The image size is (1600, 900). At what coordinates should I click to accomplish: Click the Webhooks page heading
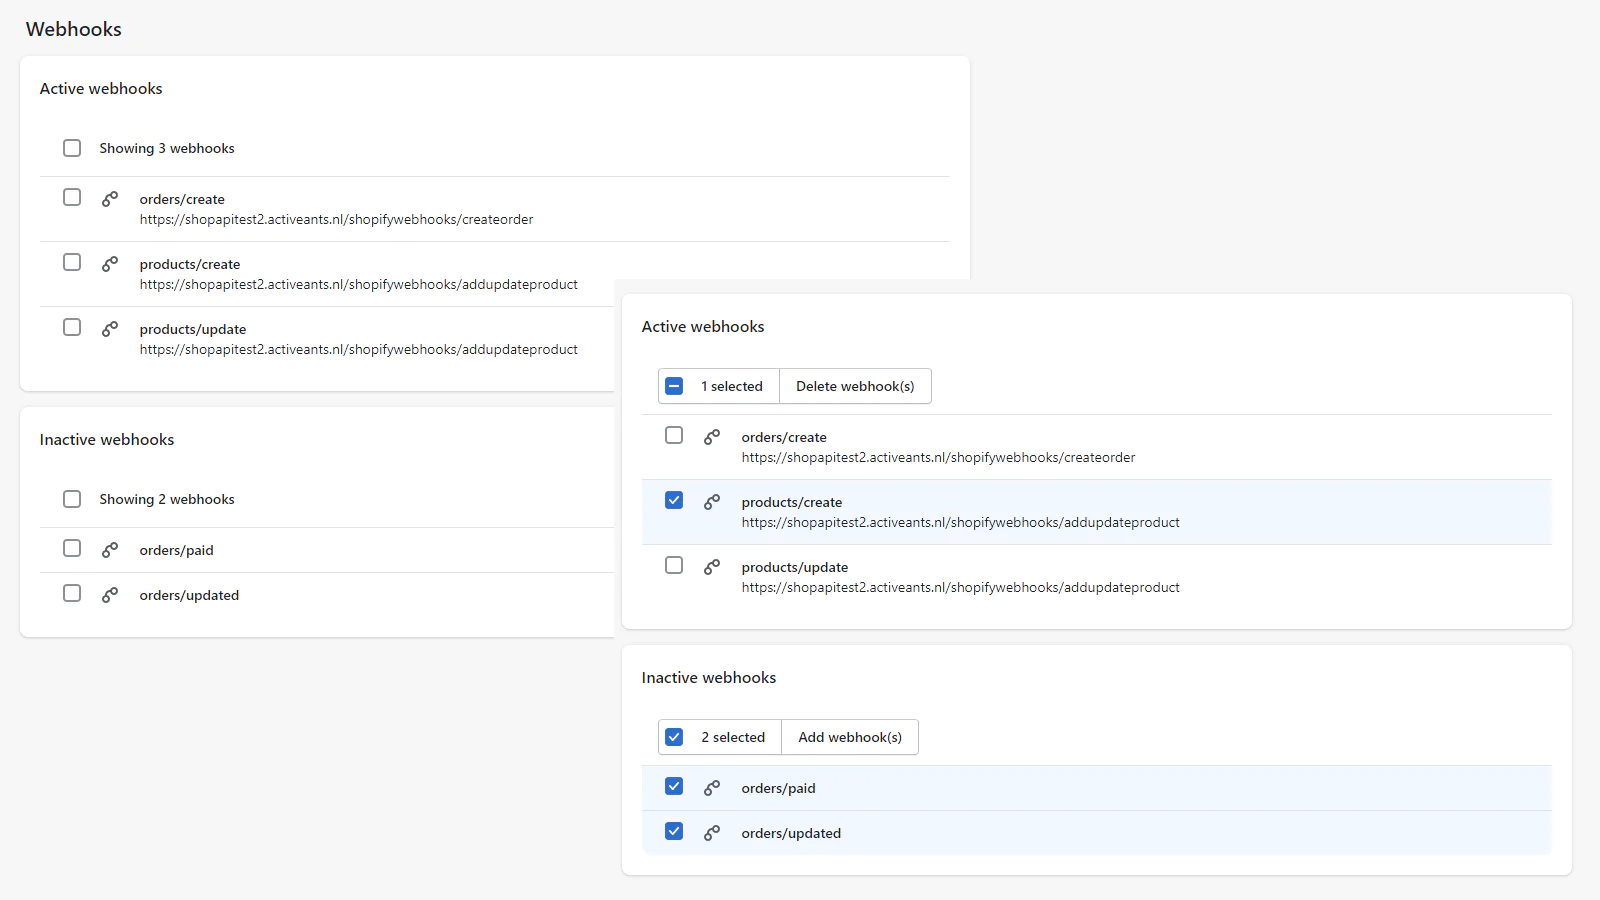74,29
